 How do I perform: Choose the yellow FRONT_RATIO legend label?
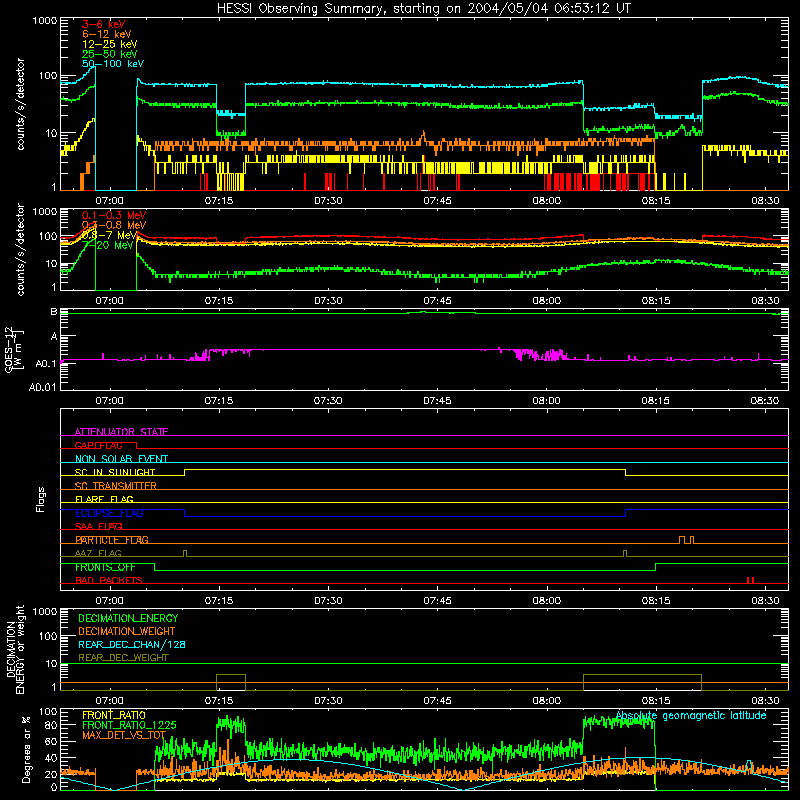tap(114, 715)
